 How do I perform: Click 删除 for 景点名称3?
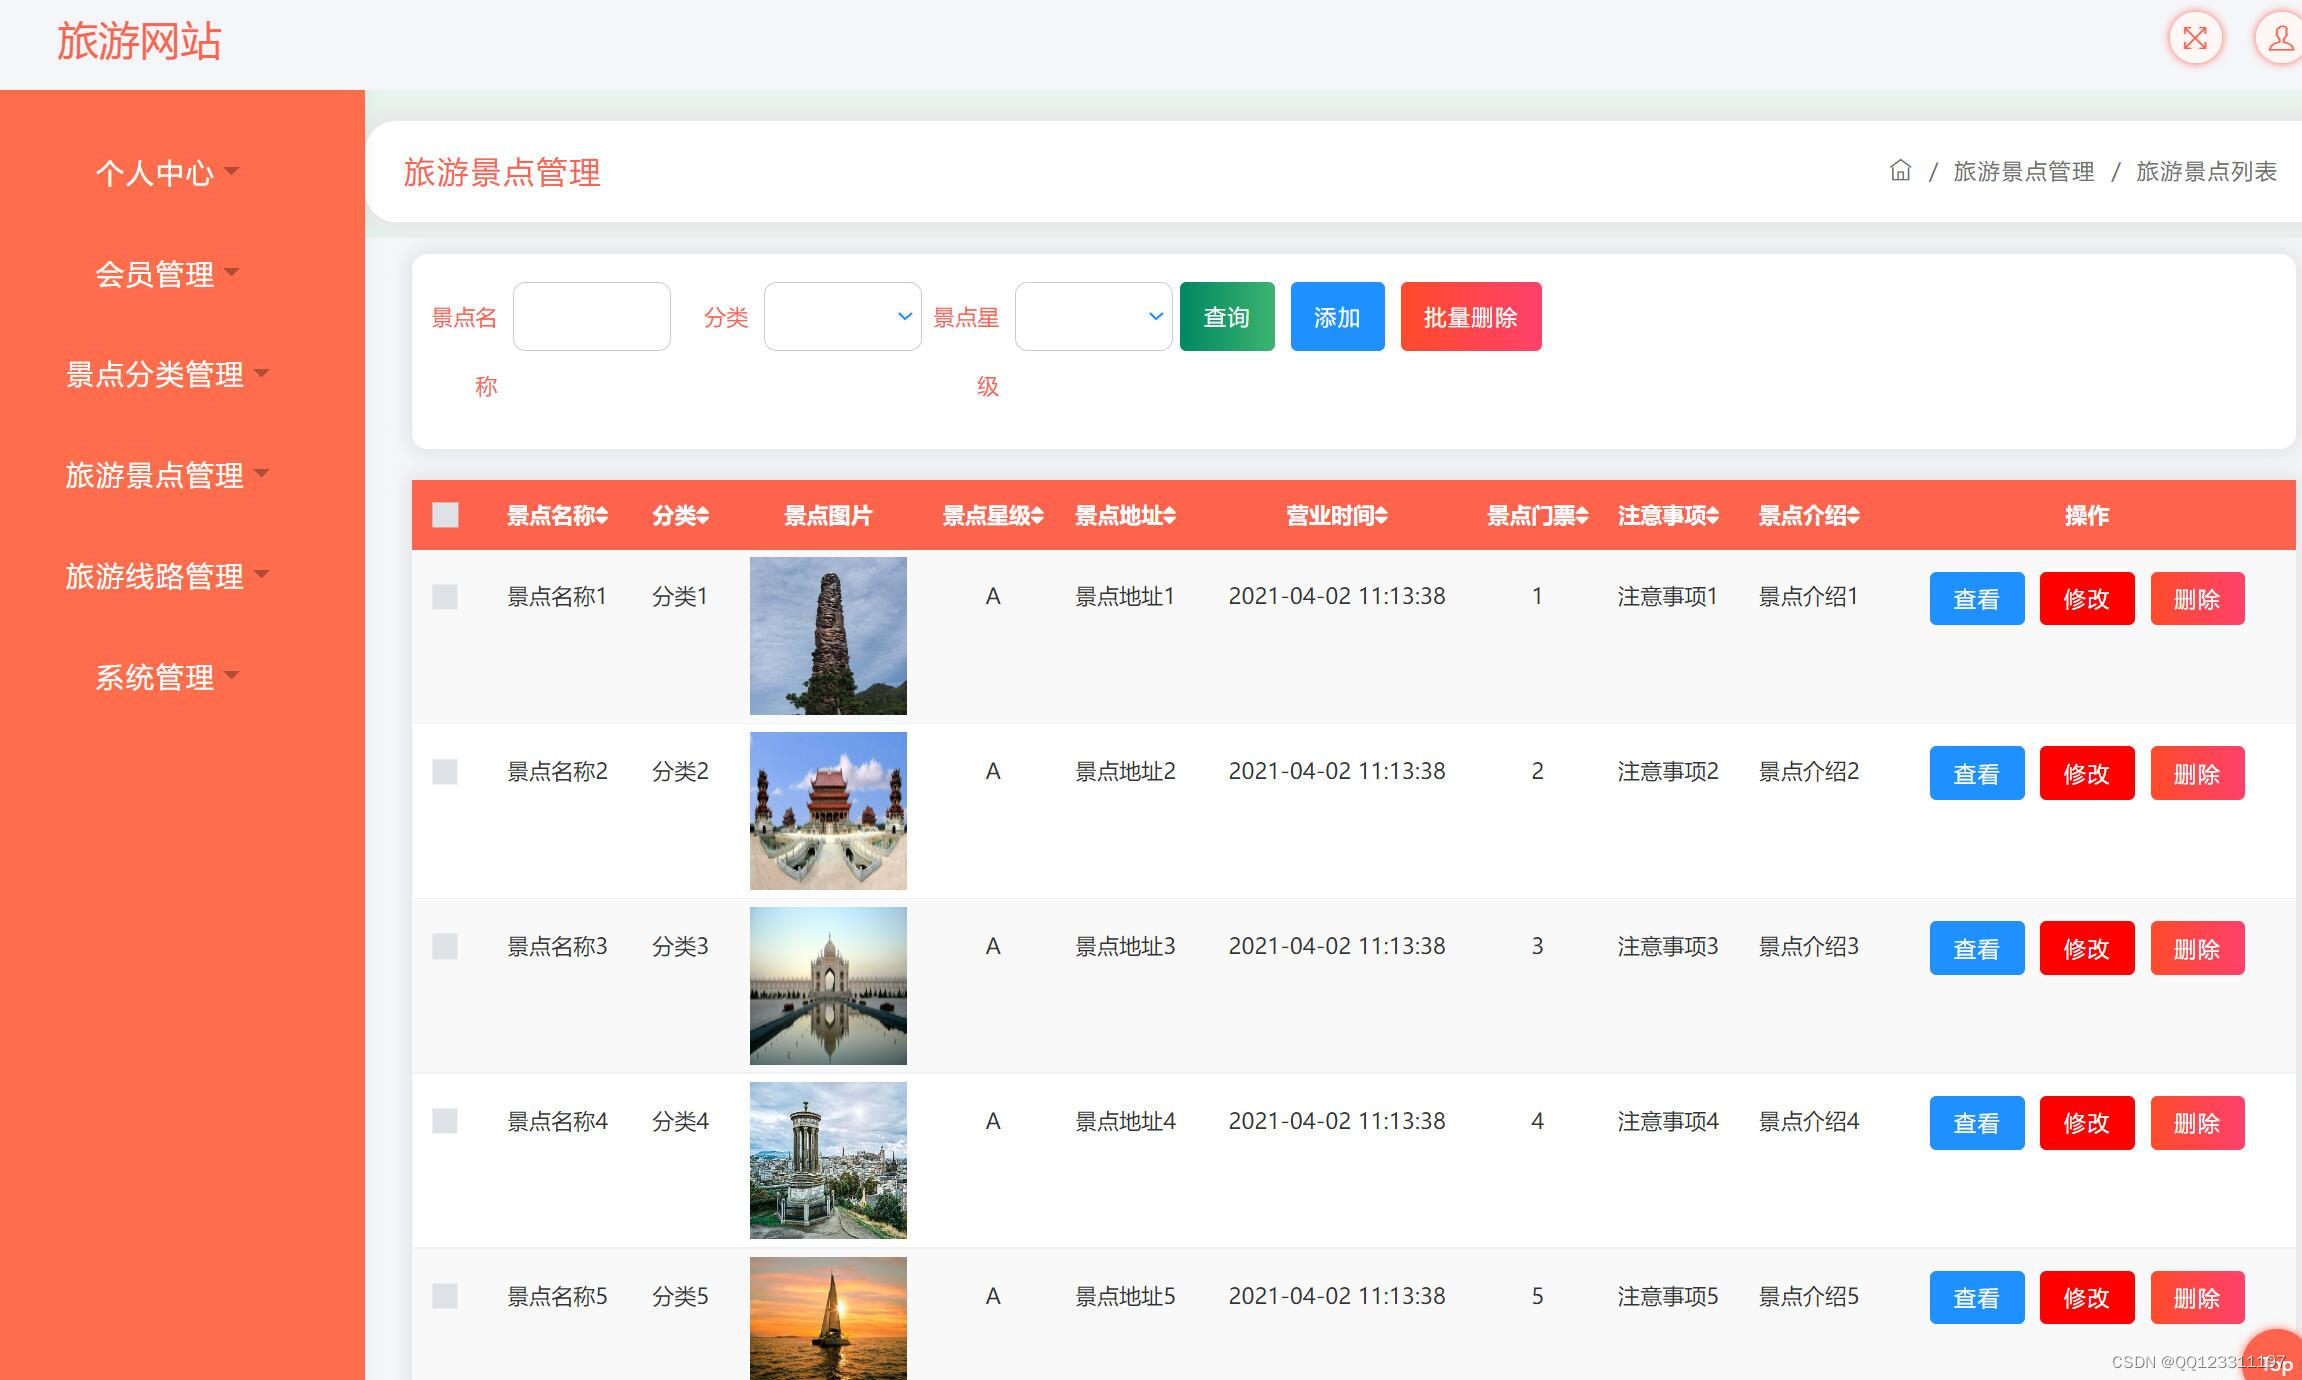point(2197,948)
